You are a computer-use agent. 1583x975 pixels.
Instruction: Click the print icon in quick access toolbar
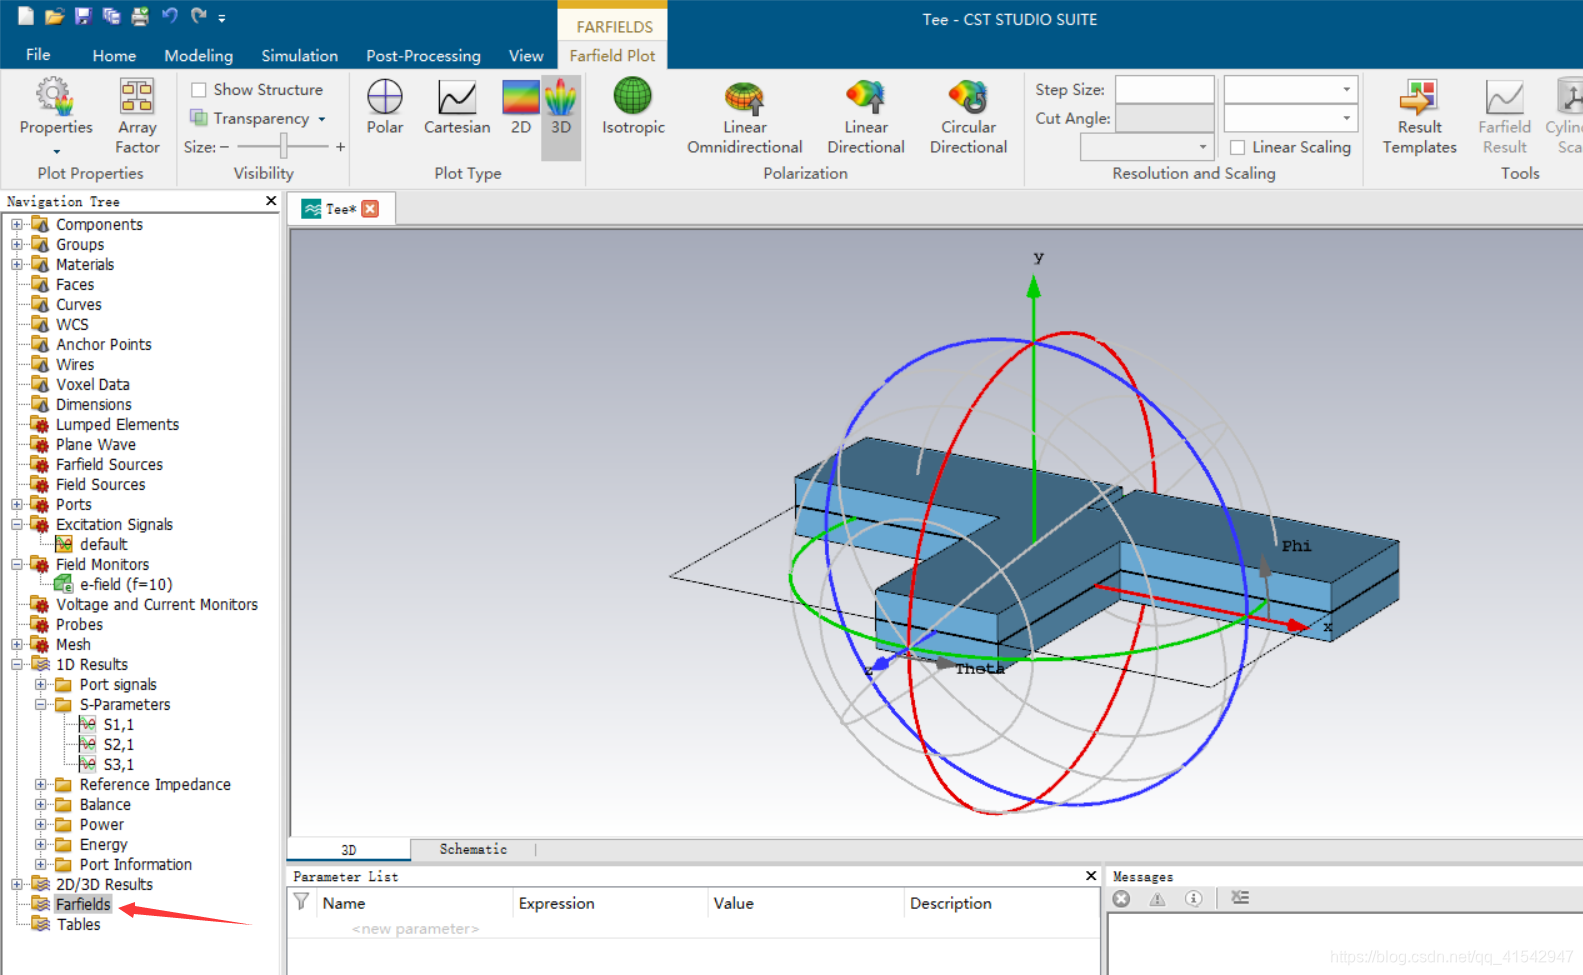(140, 16)
